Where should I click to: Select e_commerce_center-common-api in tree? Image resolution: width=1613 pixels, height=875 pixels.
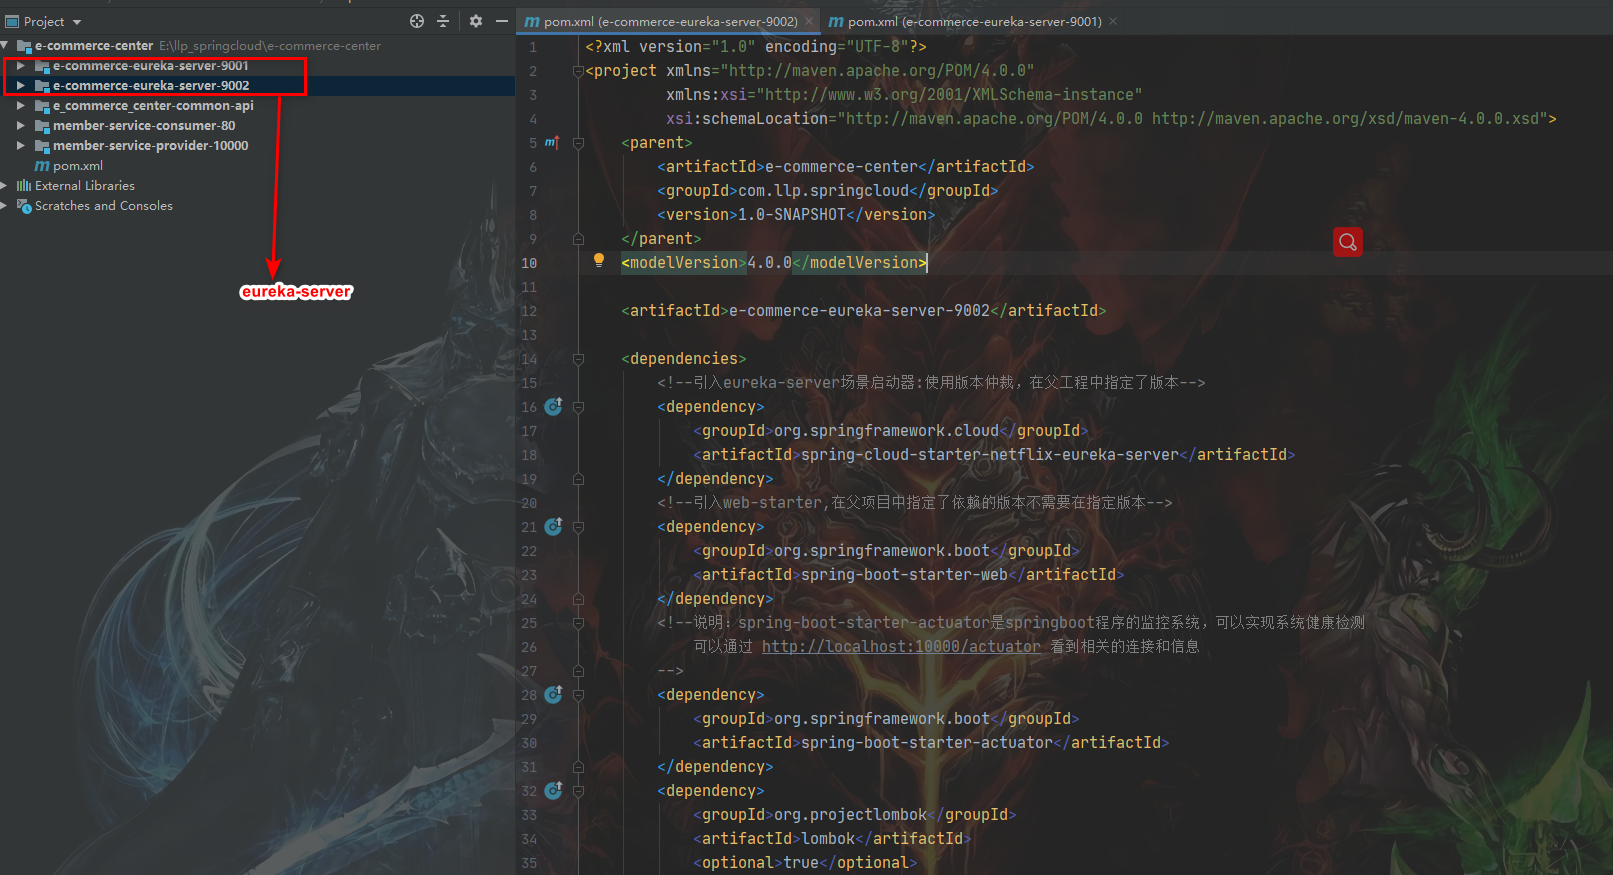pyautogui.click(x=153, y=106)
